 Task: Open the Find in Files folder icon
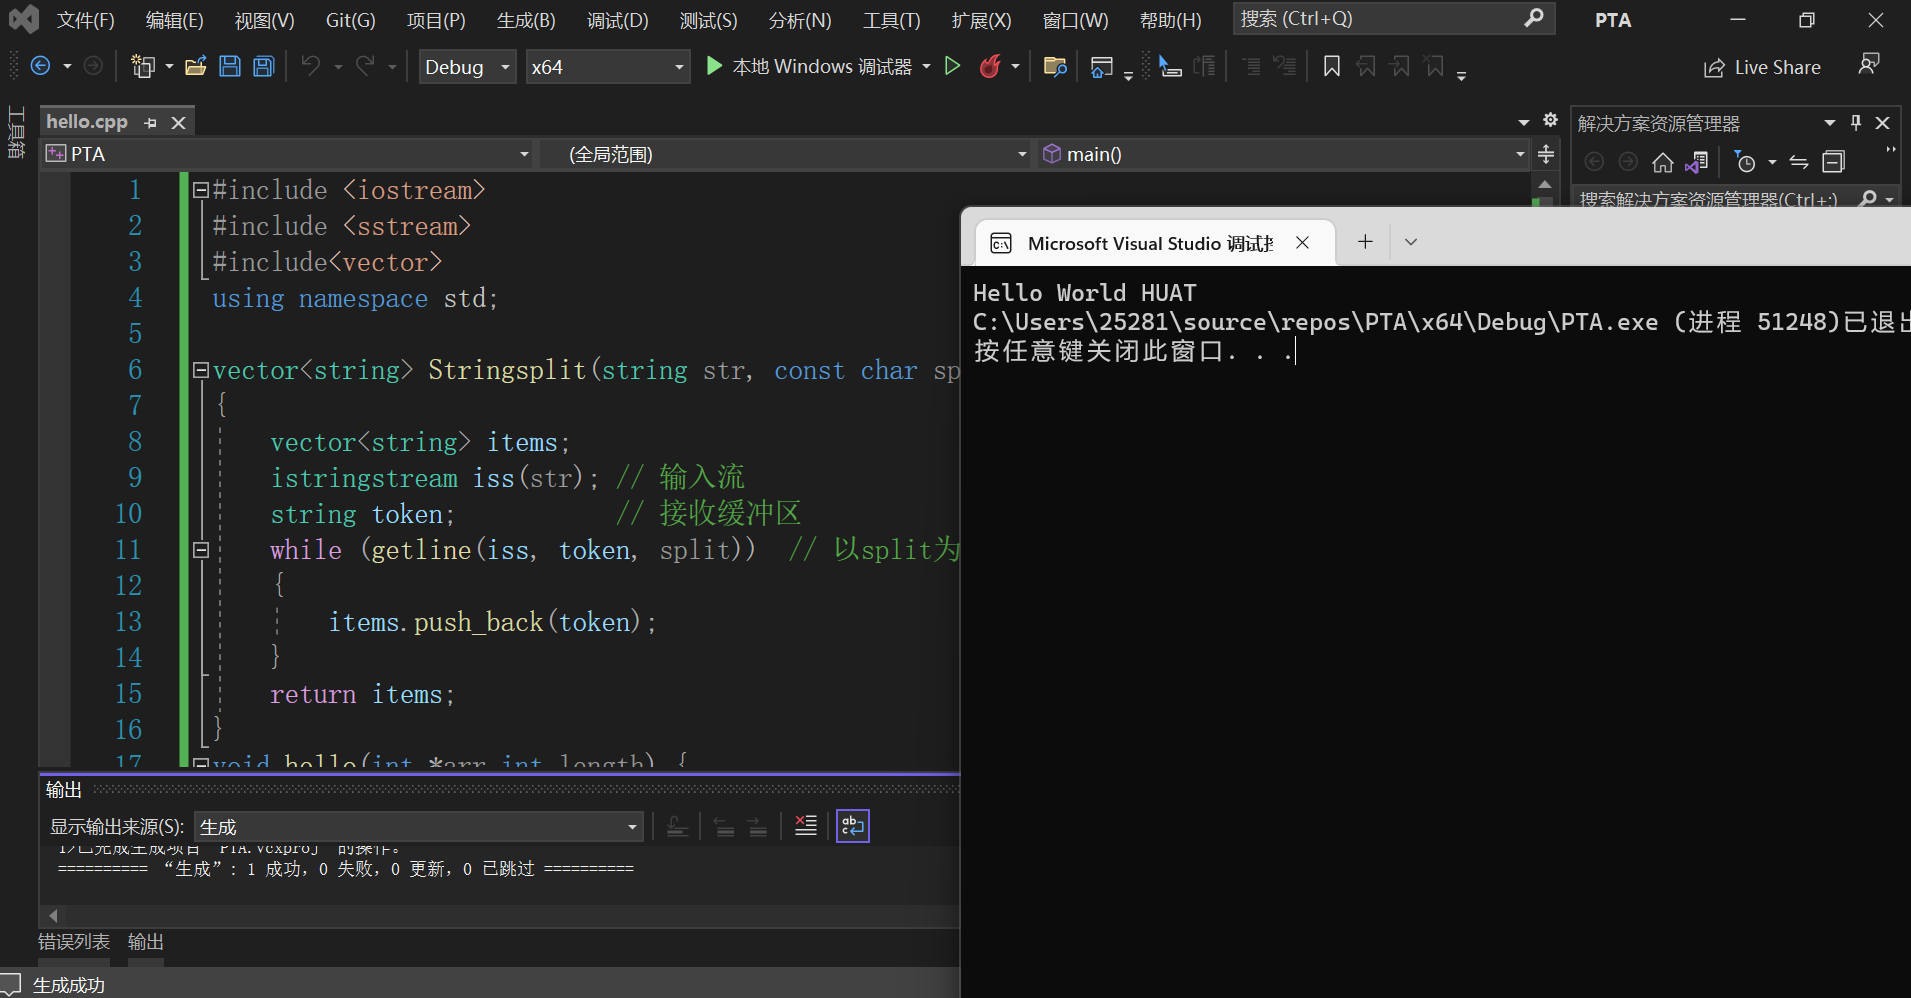1054,67
